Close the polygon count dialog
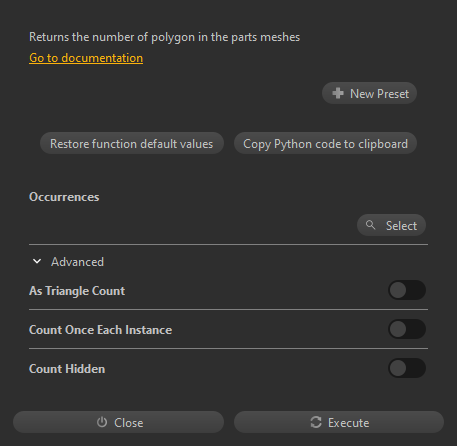 coord(118,422)
